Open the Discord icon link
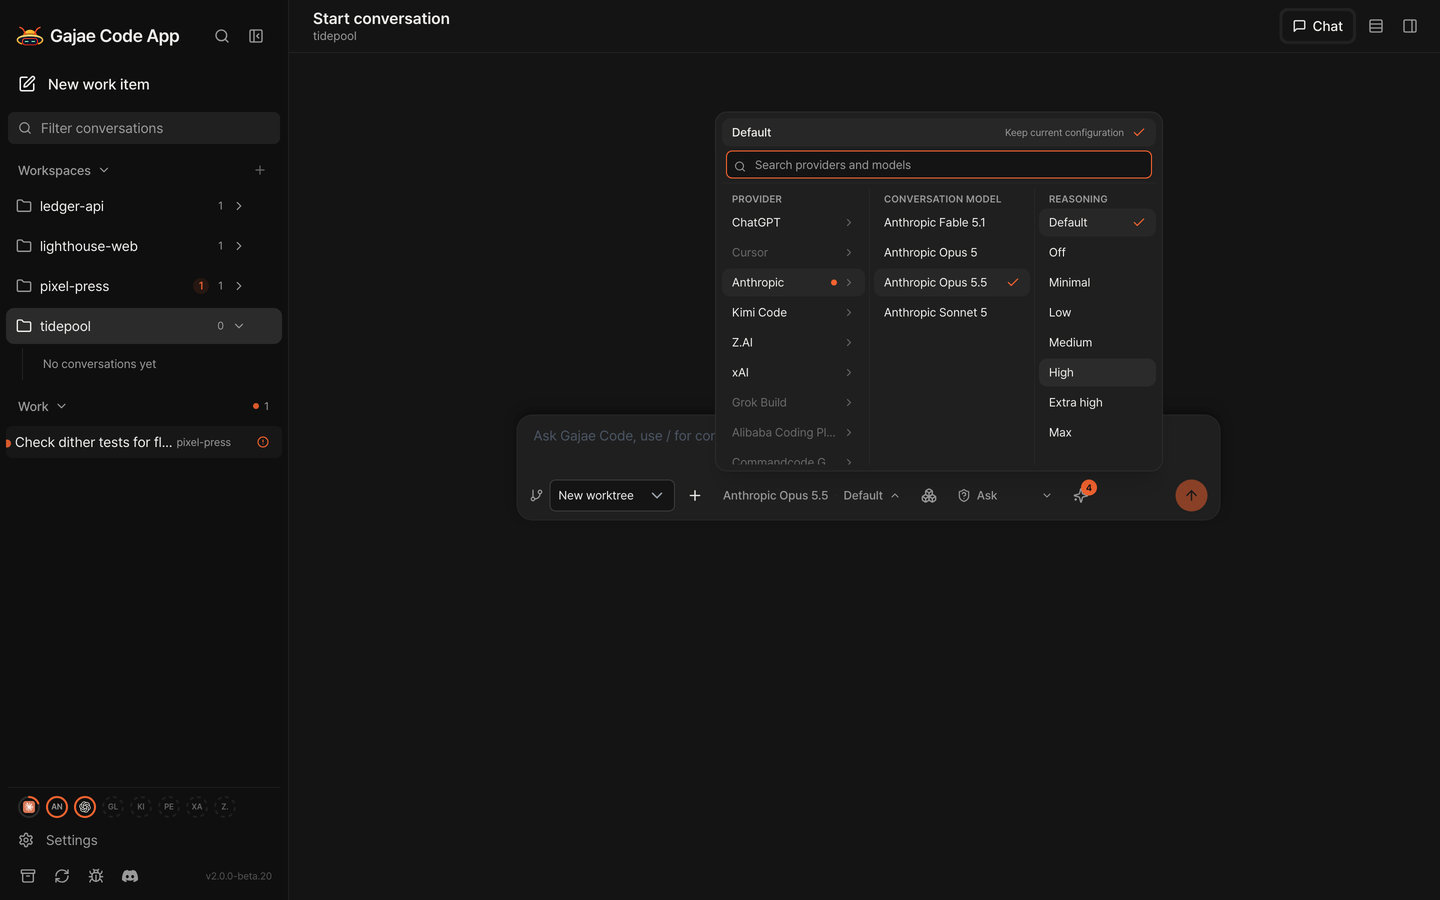1440x900 pixels. [130, 876]
